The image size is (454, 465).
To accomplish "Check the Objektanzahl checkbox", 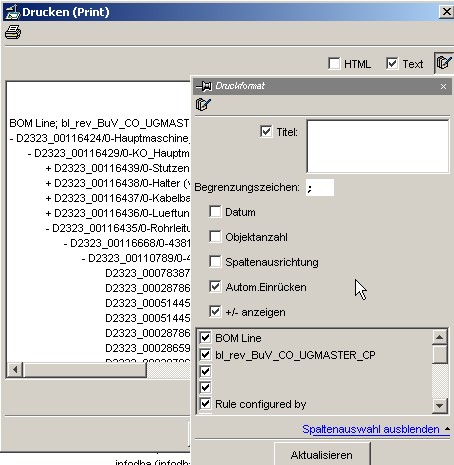I will (x=215, y=237).
